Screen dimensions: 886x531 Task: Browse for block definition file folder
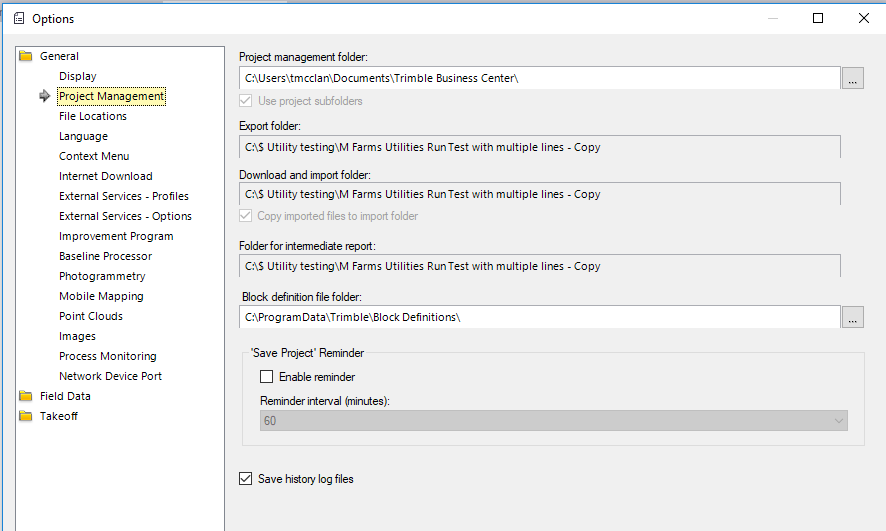point(852,317)
